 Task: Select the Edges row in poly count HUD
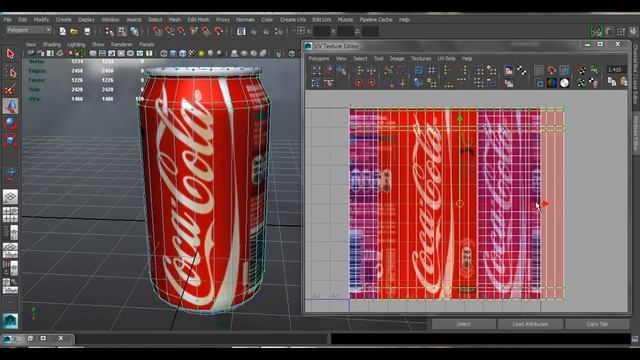86,71
